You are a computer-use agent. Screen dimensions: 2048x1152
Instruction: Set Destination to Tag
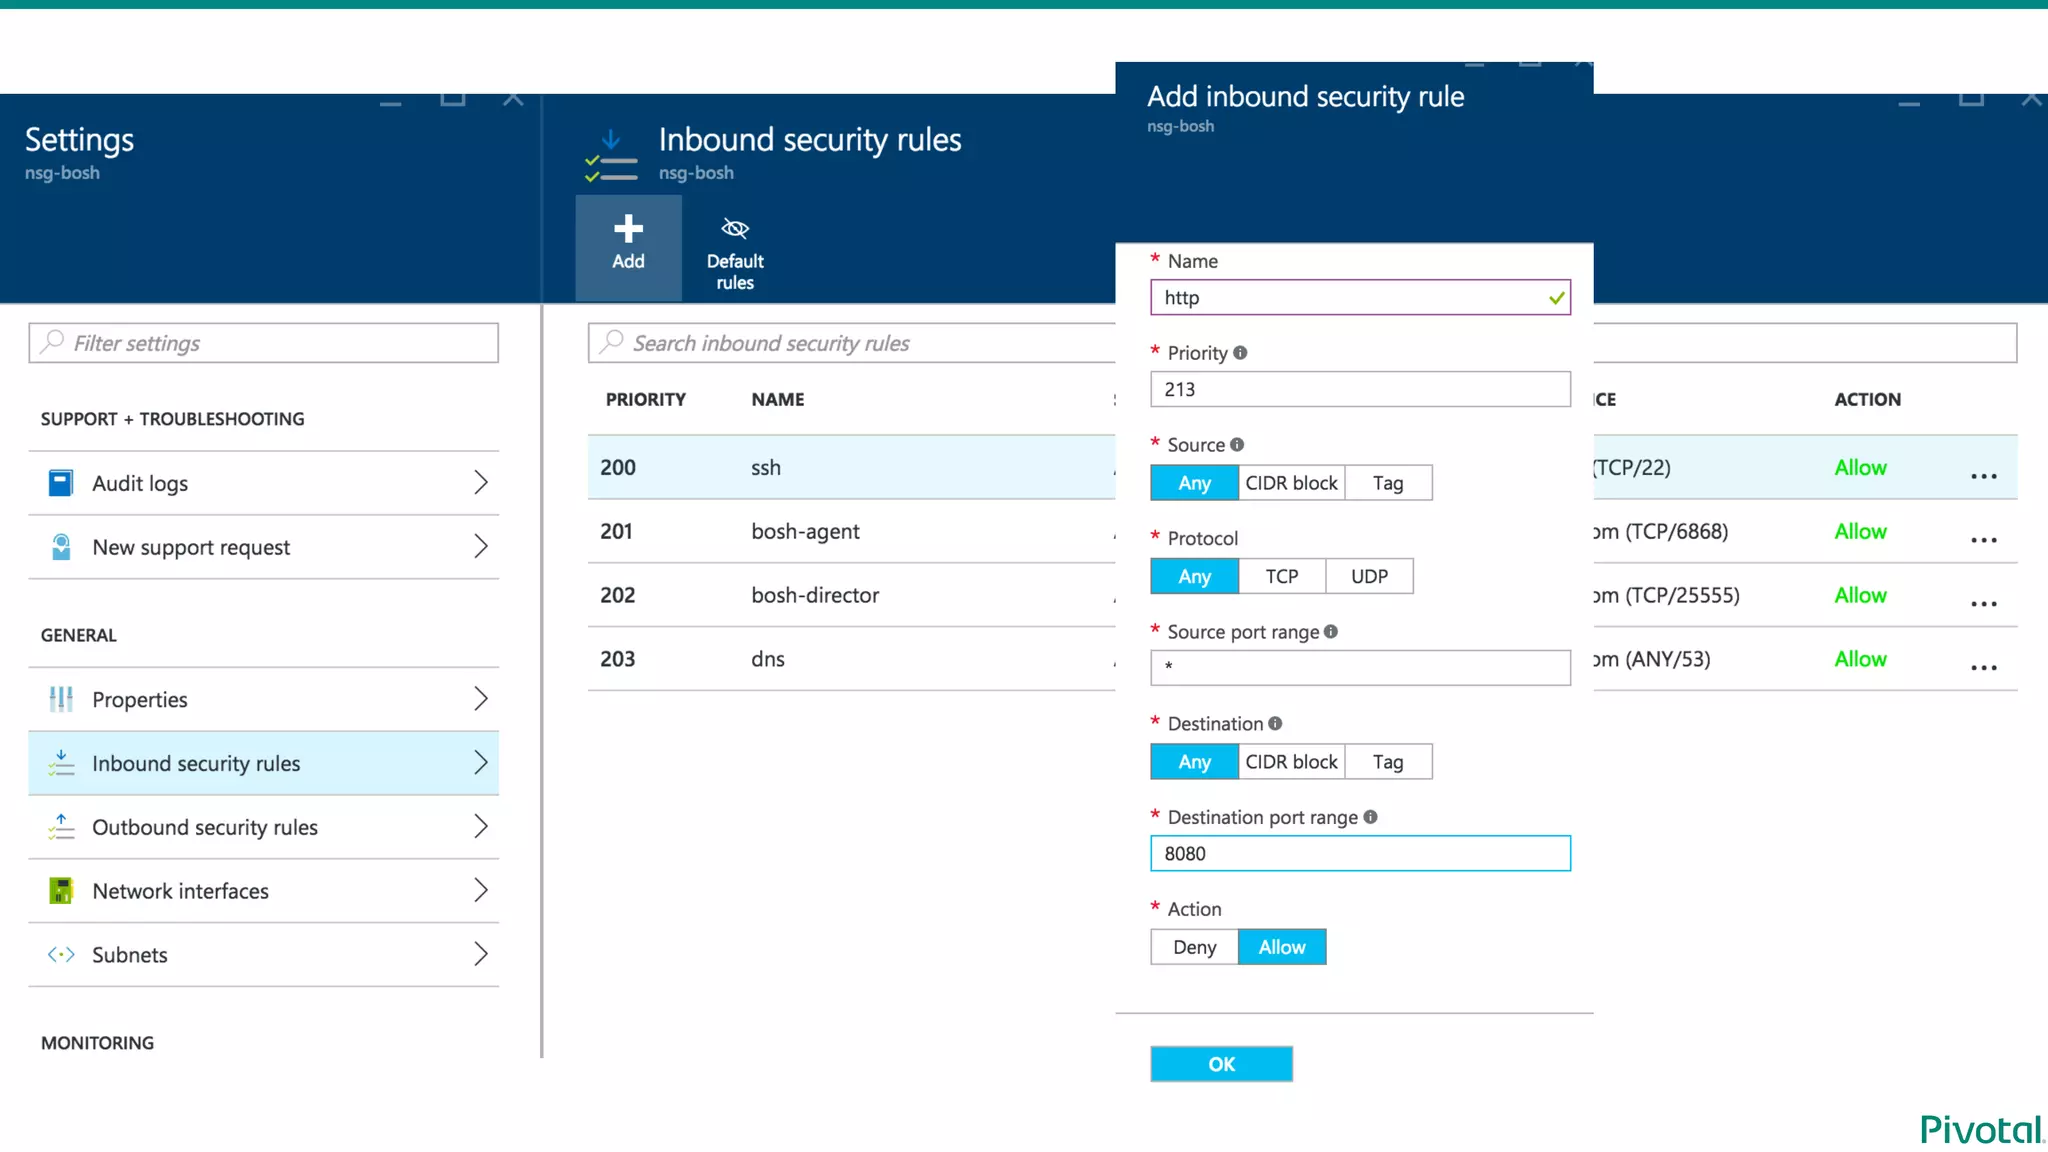point(1387,762)
